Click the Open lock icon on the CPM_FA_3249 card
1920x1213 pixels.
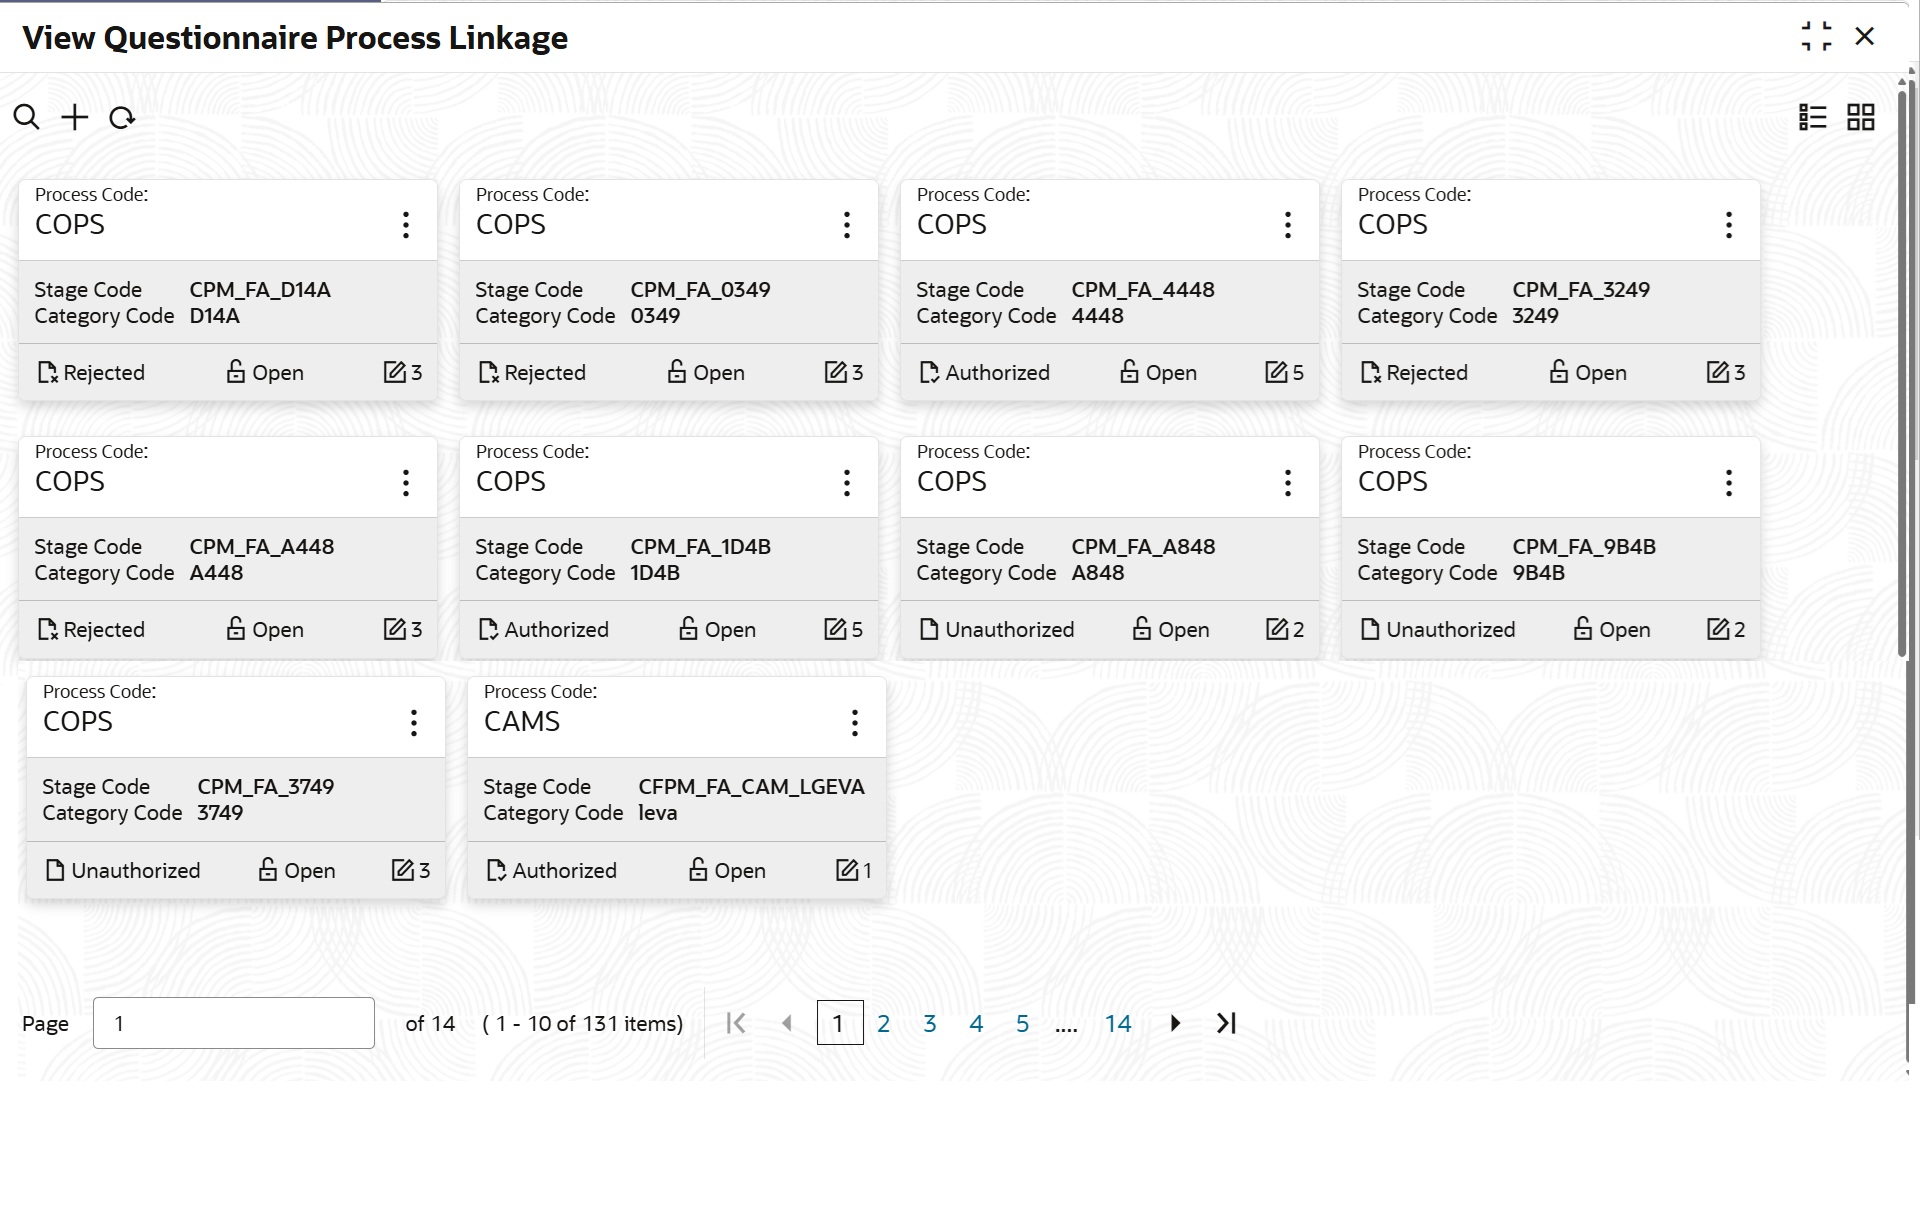click(x=1558, y=373)
